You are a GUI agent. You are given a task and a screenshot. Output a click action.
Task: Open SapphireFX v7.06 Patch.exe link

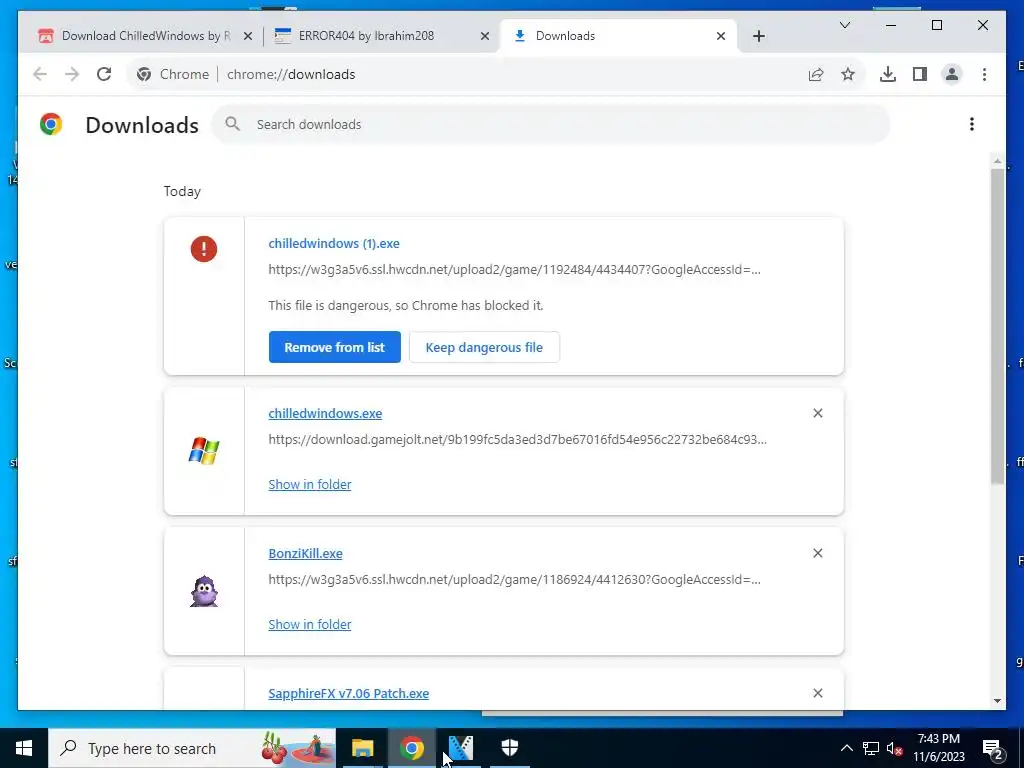tap(349, 694)
